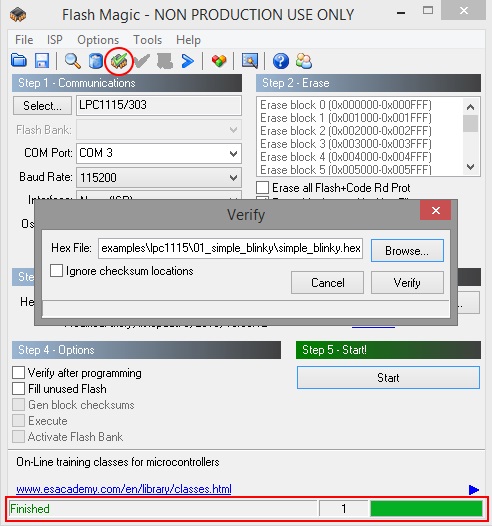Viewport: 492px width, 526px height.
Task: Select Erase block 2 (0x002000-0x002FFF)
Action: pyautogui.click(x=346, y=131)
